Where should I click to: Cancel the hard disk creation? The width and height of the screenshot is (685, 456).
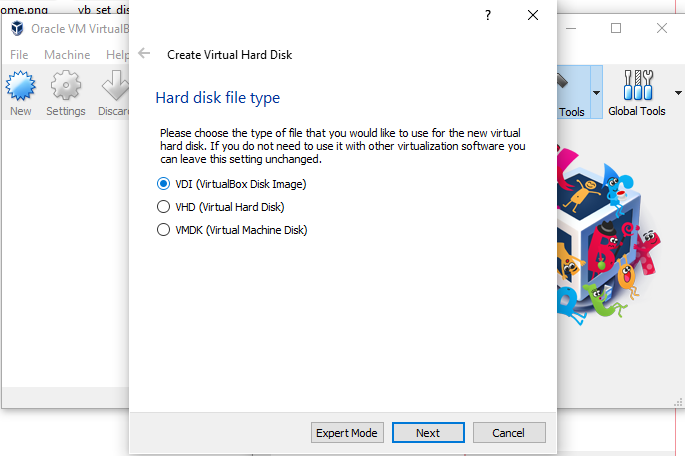point(509,432)
